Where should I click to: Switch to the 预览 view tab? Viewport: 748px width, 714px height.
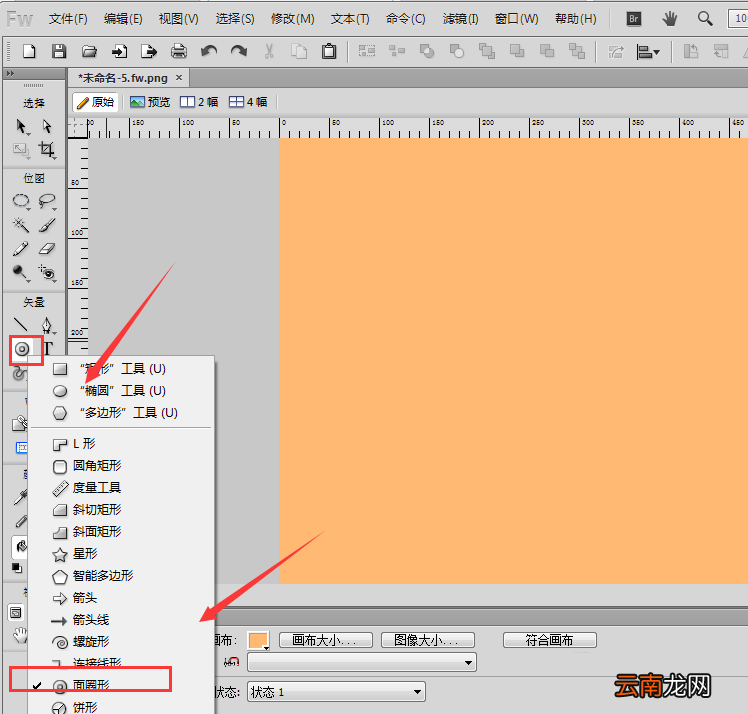[x=150, y=102]
